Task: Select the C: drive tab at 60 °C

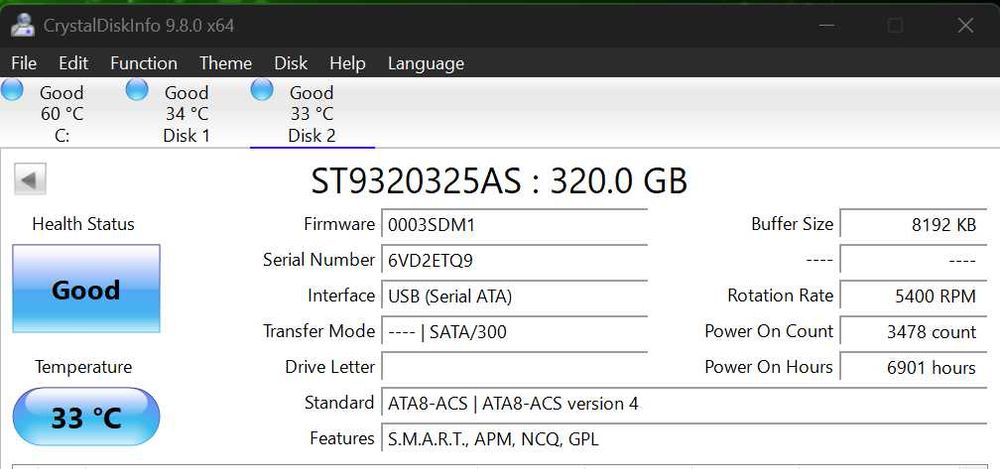Action: [x=62, y=114]
